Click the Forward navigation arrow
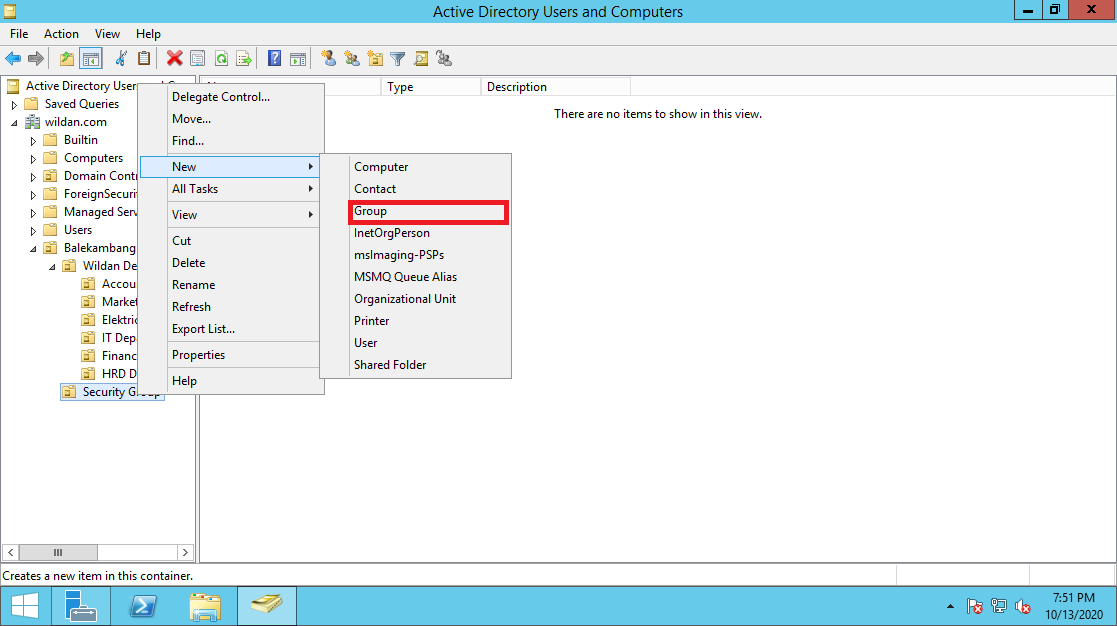Screen dimensions: 1117x626 point(36,58)
